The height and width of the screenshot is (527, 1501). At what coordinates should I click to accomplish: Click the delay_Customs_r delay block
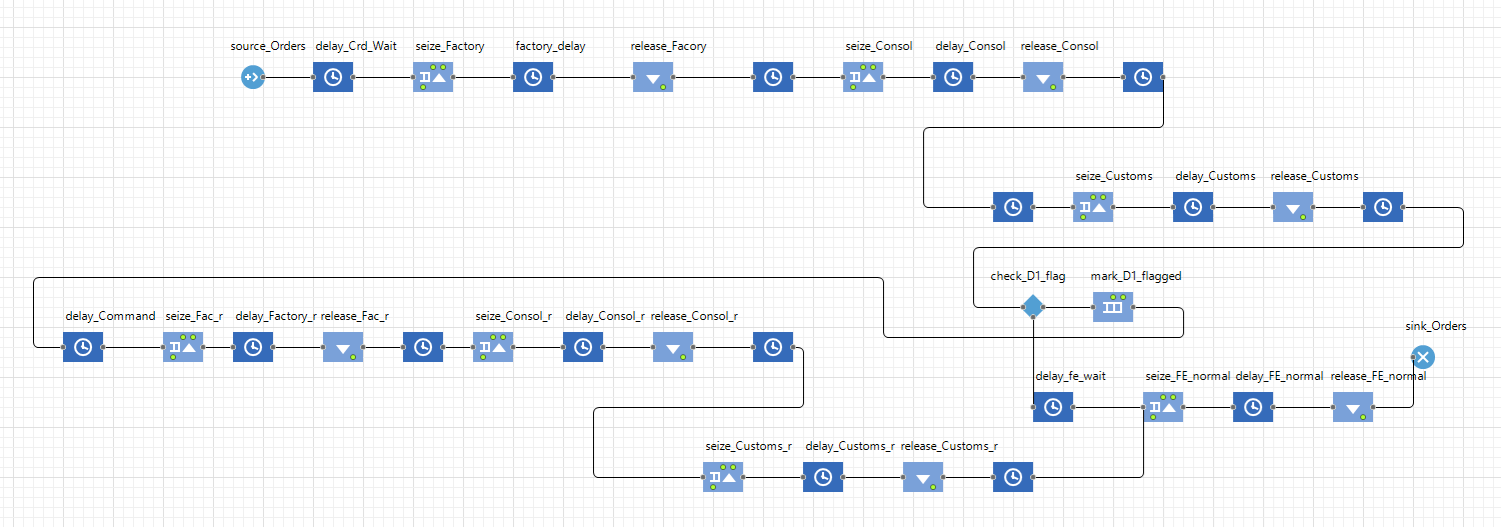pos(823,477)
